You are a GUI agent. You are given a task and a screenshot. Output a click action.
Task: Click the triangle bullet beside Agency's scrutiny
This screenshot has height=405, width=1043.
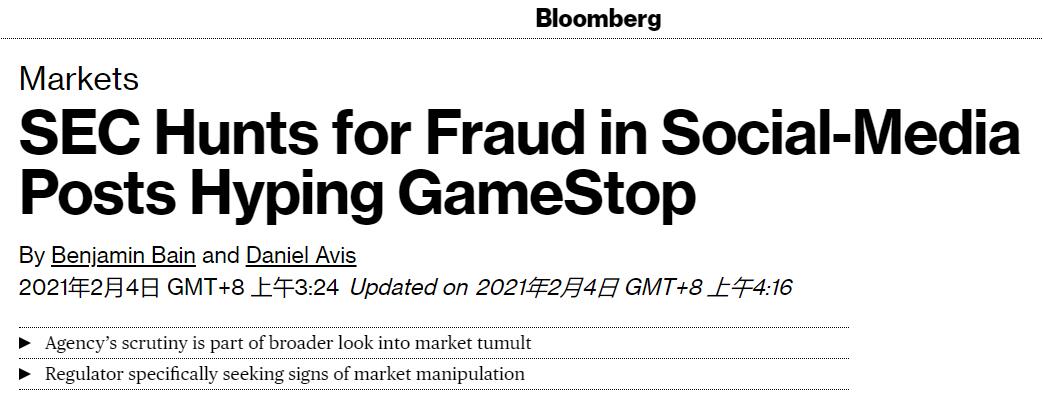[26, 343]
